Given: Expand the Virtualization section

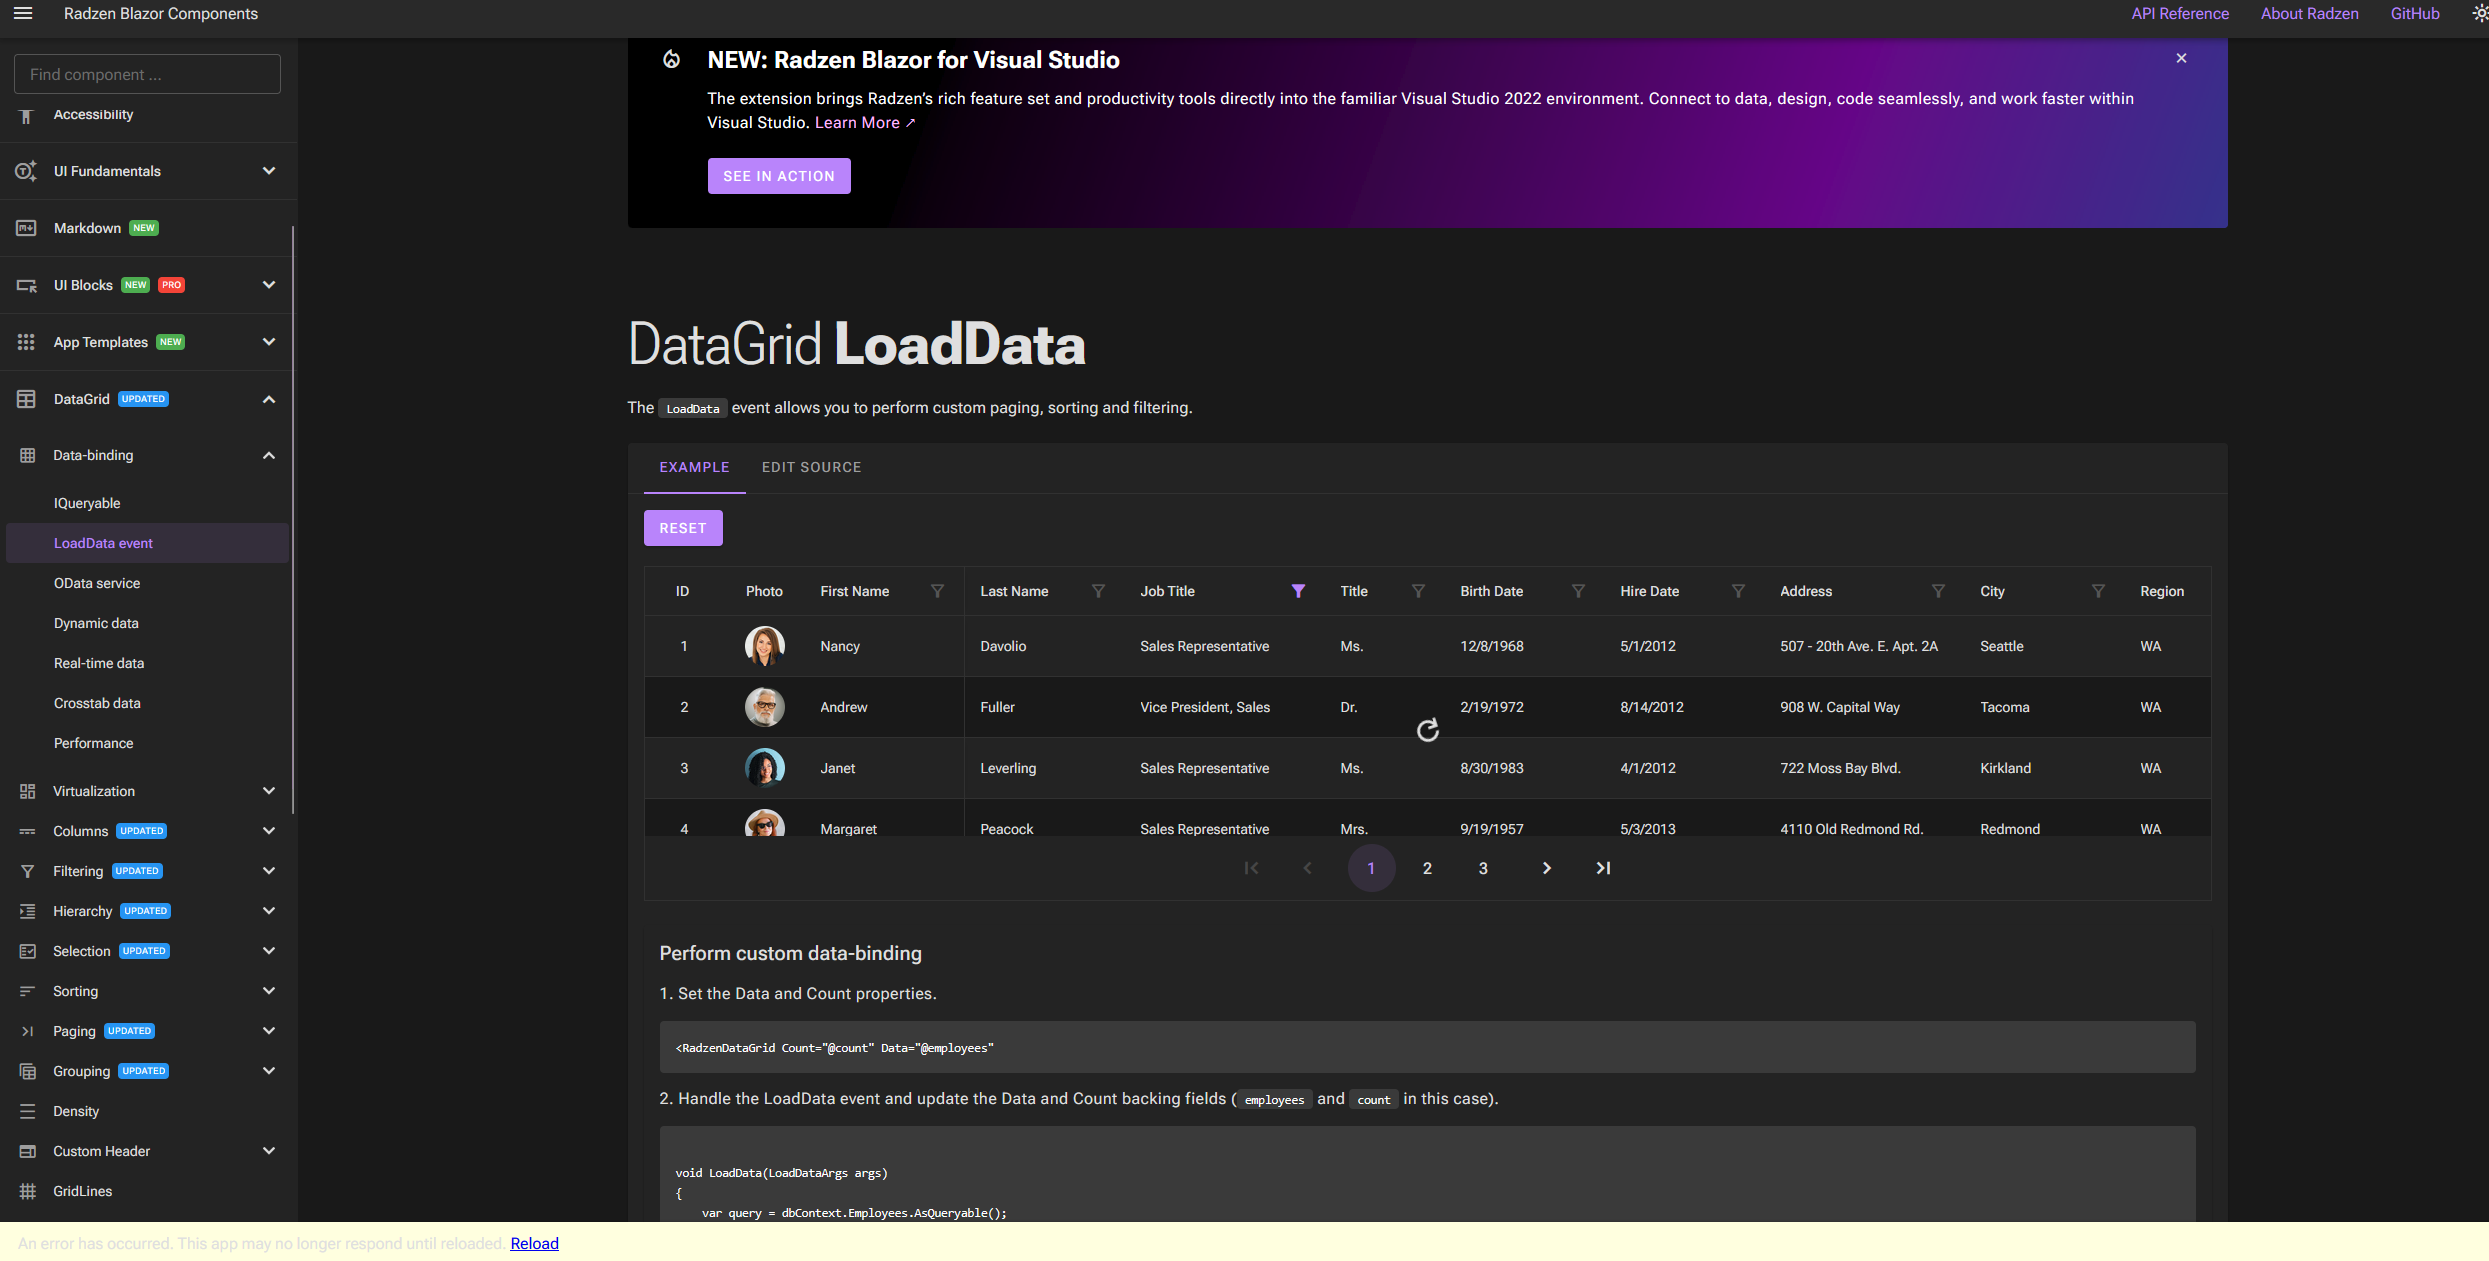Looking at the screenshot, I should (148, 791).
